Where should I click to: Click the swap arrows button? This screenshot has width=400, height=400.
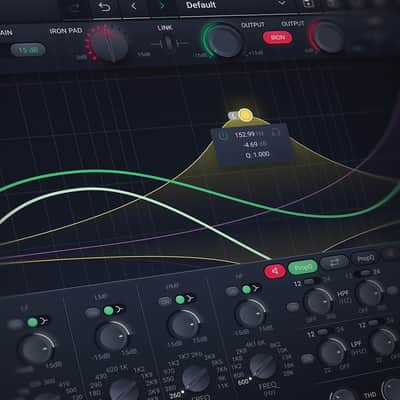[x=334, y=262]
